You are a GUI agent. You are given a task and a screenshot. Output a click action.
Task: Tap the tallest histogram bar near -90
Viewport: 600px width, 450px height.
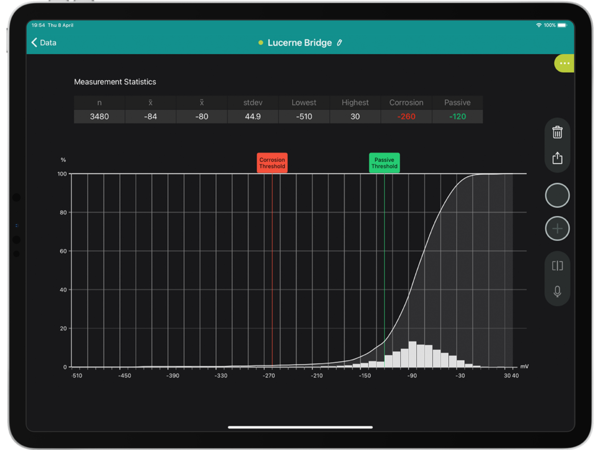411,355
